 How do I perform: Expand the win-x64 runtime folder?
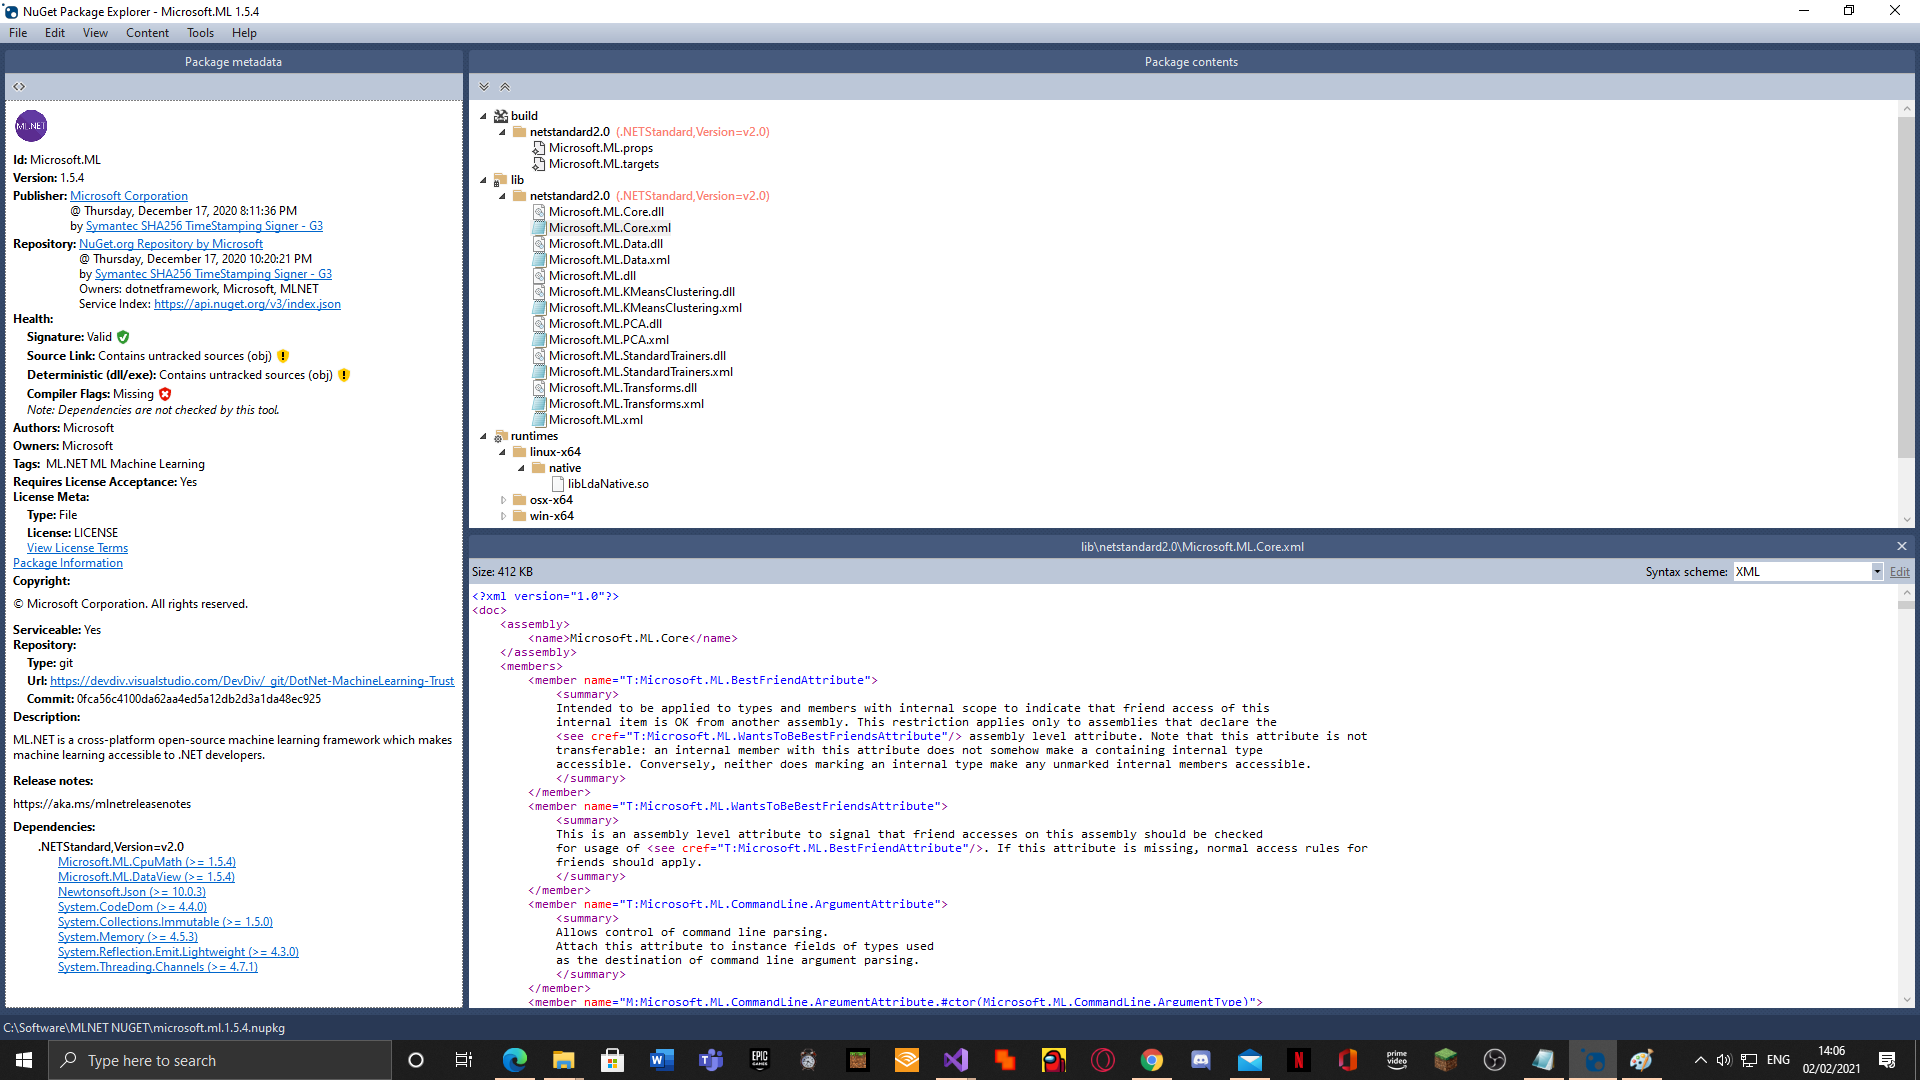(503, 516)
